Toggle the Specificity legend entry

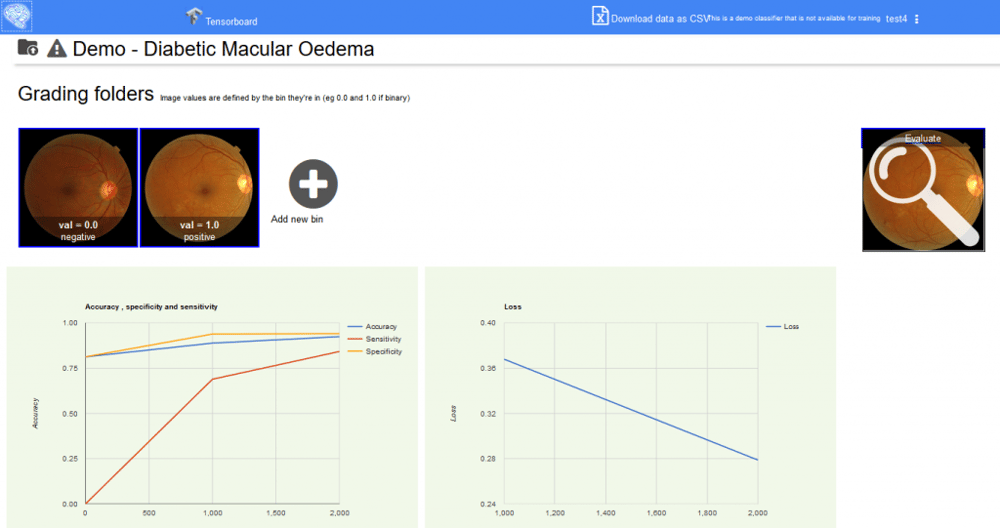coord(383,351)
